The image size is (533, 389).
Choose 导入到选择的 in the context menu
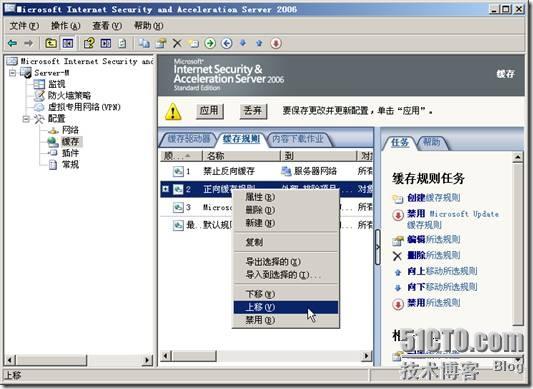click(286, 274)
